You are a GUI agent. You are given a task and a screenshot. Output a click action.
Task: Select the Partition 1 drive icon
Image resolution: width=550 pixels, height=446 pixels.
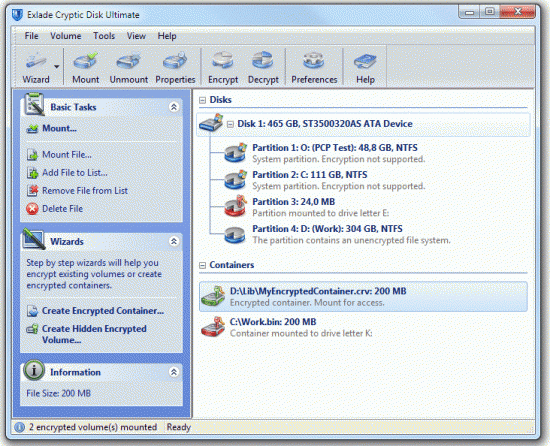235,153
